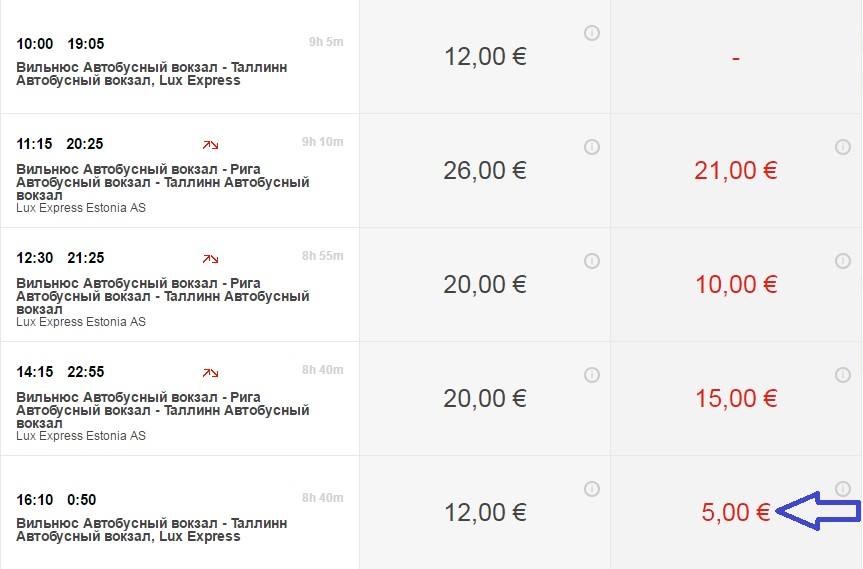Image resolution: width=863 pixels, height=569 pixels.
Task: Open the 10:00 19:05 Vilnius–Tallinn trip
Action: click(x=179, y=57)
